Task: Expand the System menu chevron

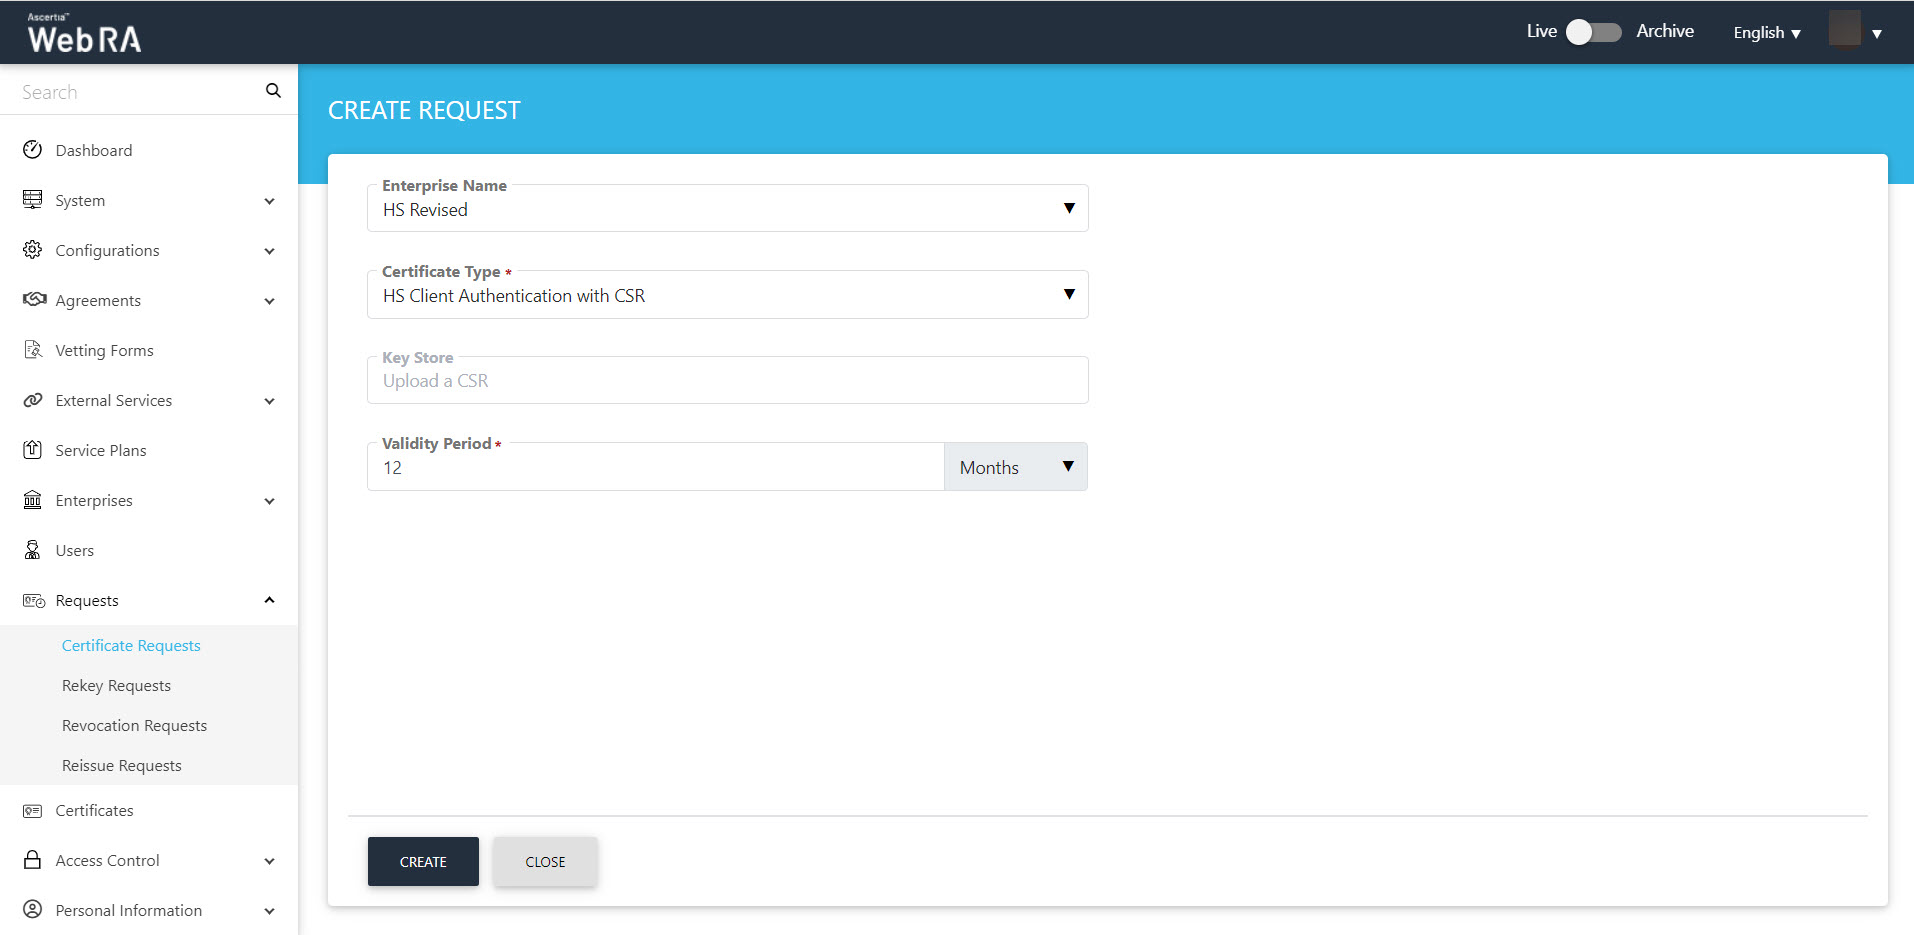Action: (269, 201)
